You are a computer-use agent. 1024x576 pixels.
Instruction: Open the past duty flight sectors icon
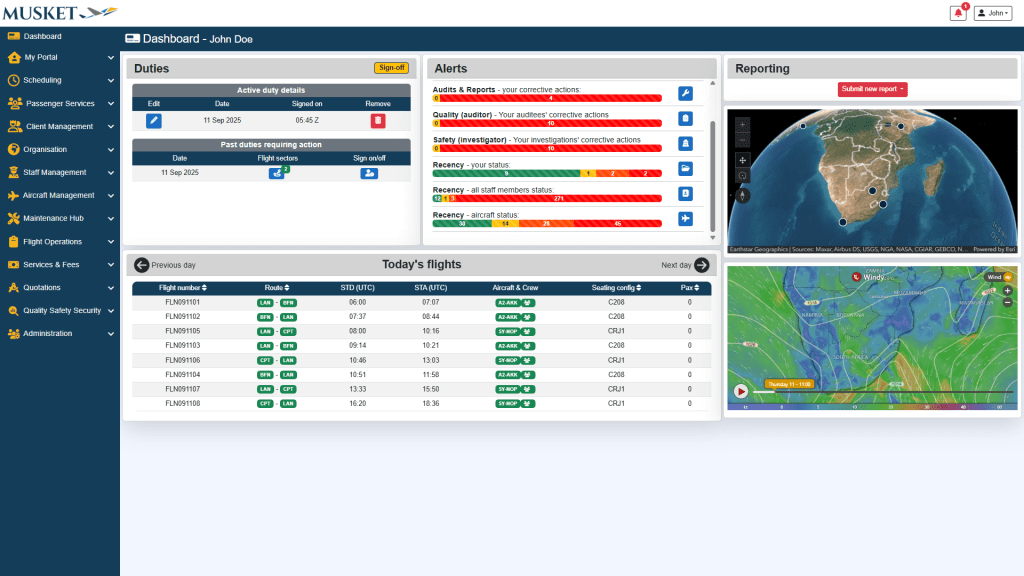(x=277, y=173)
